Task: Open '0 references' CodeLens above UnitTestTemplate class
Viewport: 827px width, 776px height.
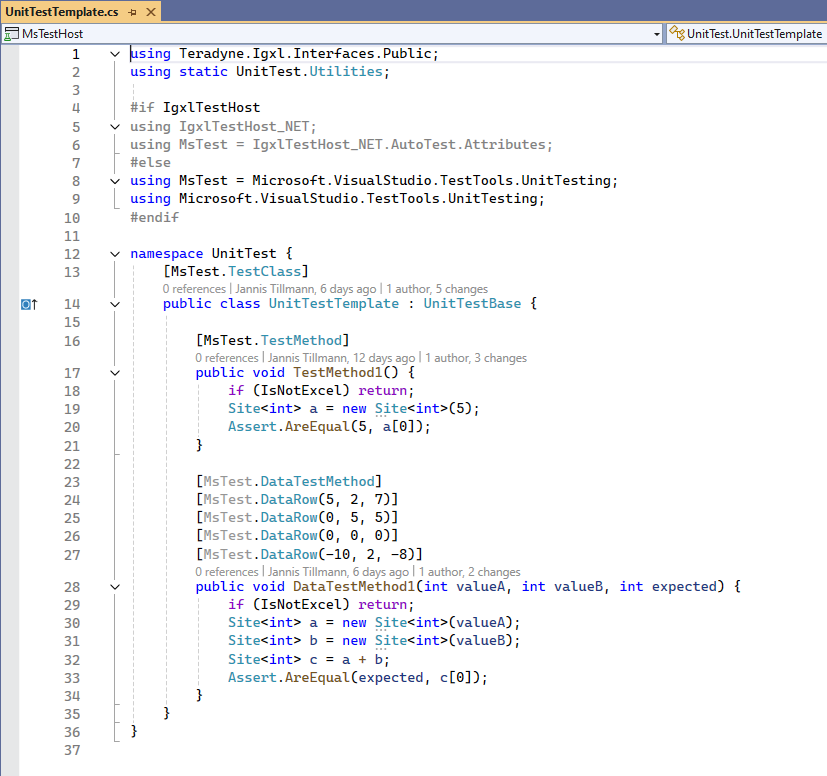Action: (x=194, y=289)
